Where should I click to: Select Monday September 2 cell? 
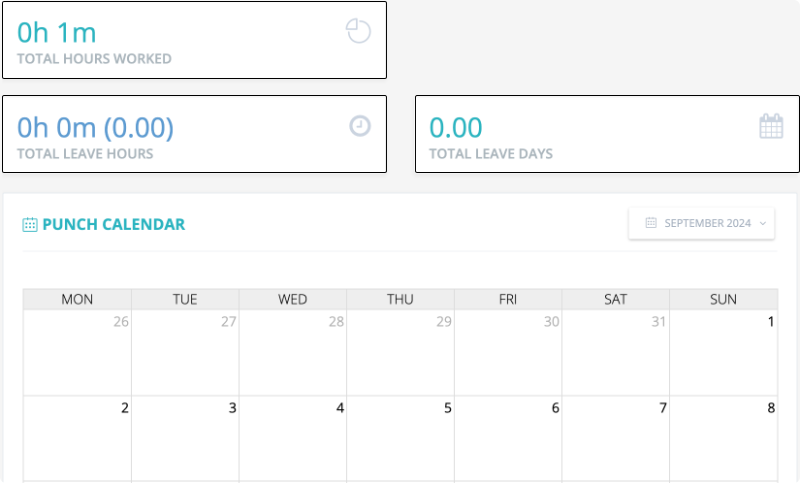pos(77,439)
